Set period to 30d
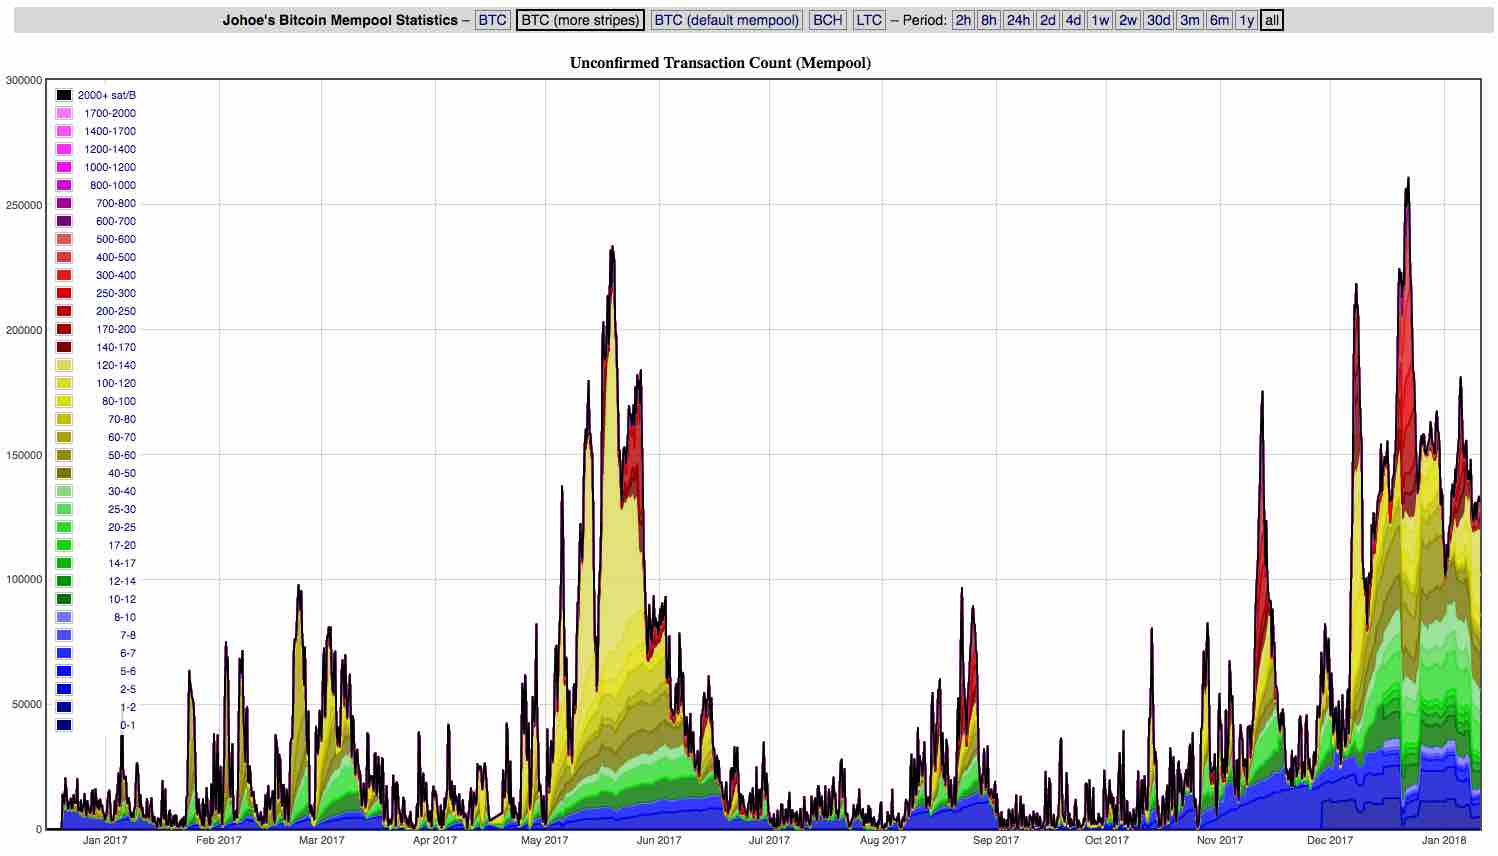 [x=1158, y=20]
